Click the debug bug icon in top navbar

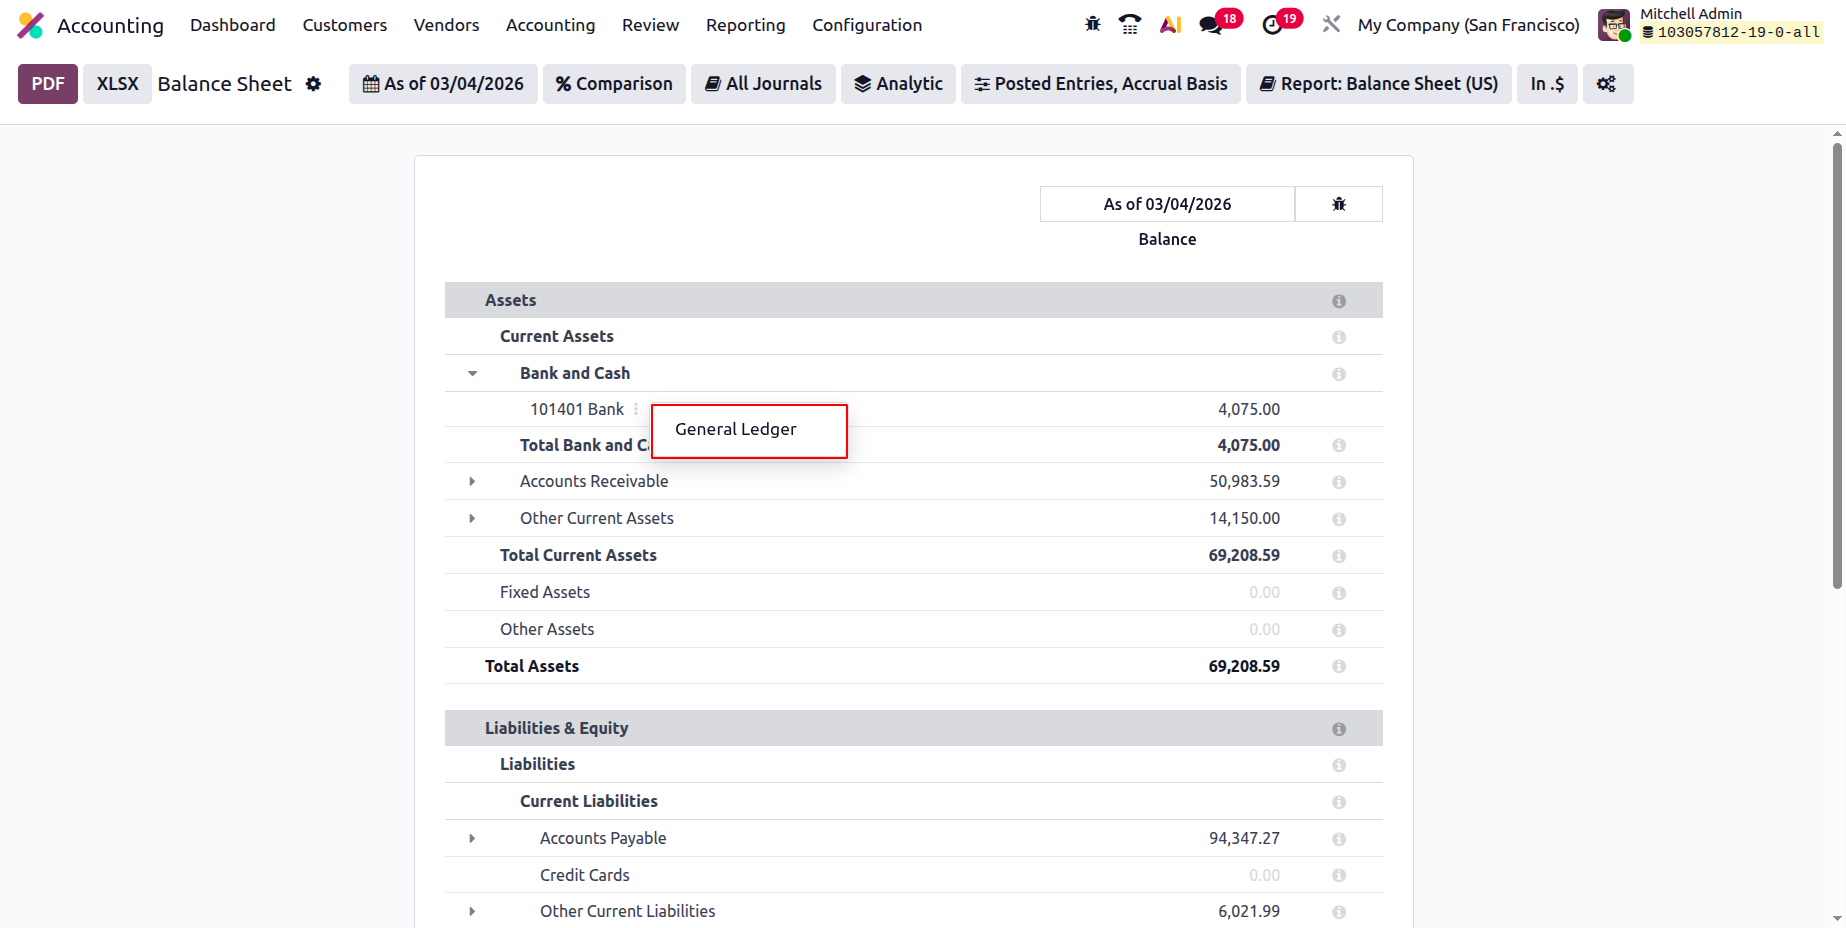pyautogui.click(x=1092, y=24)
